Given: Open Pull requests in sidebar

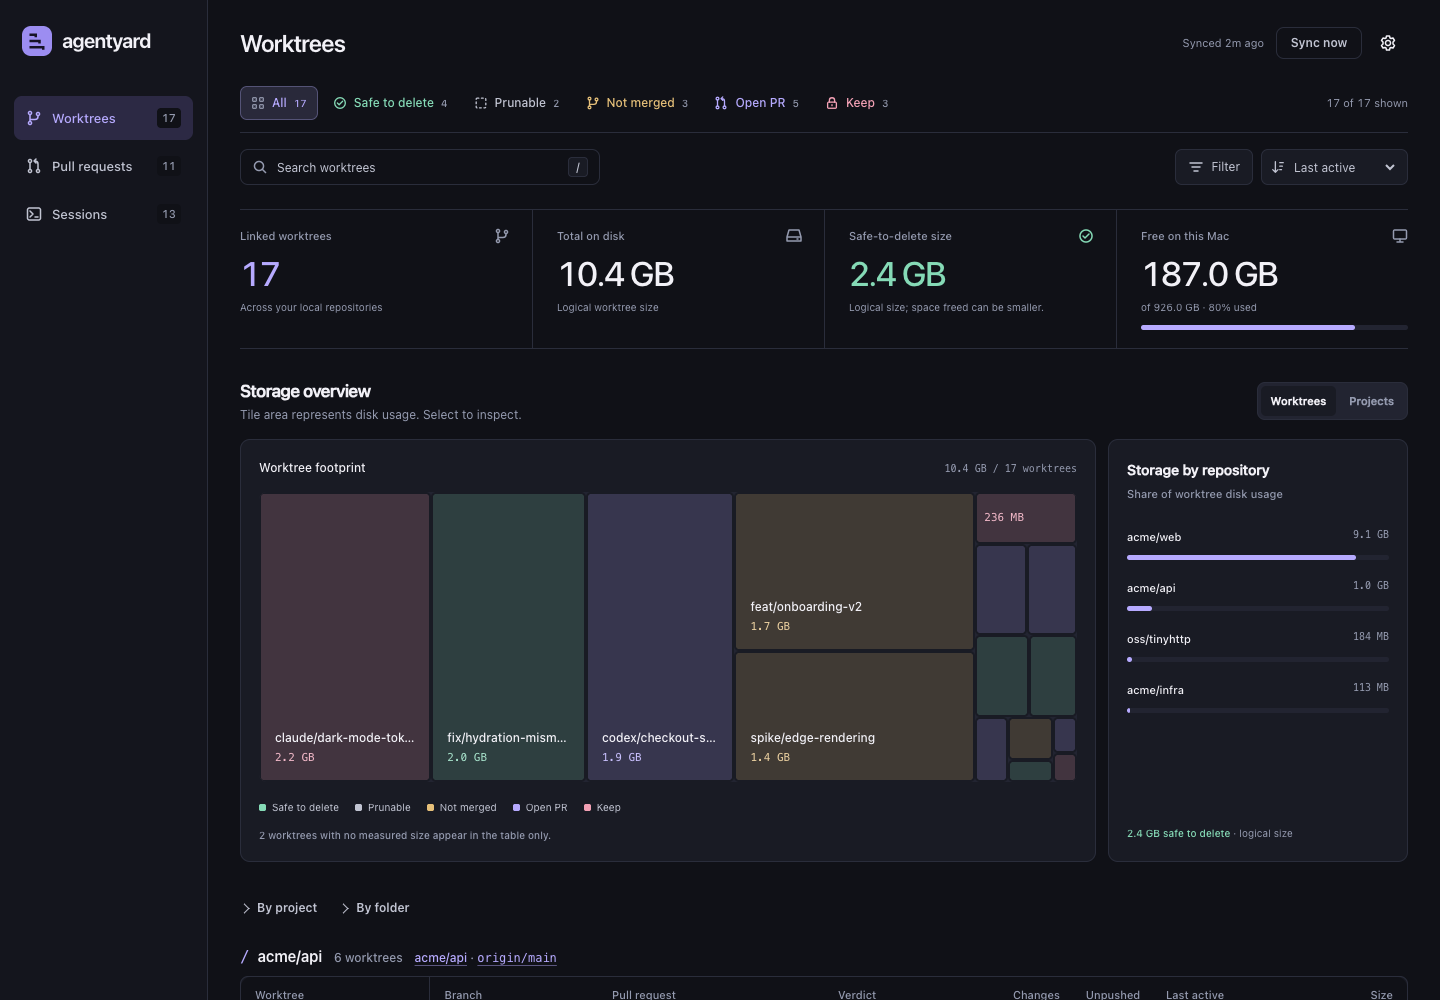Looking at the screenshot, I should click(103, 166).
